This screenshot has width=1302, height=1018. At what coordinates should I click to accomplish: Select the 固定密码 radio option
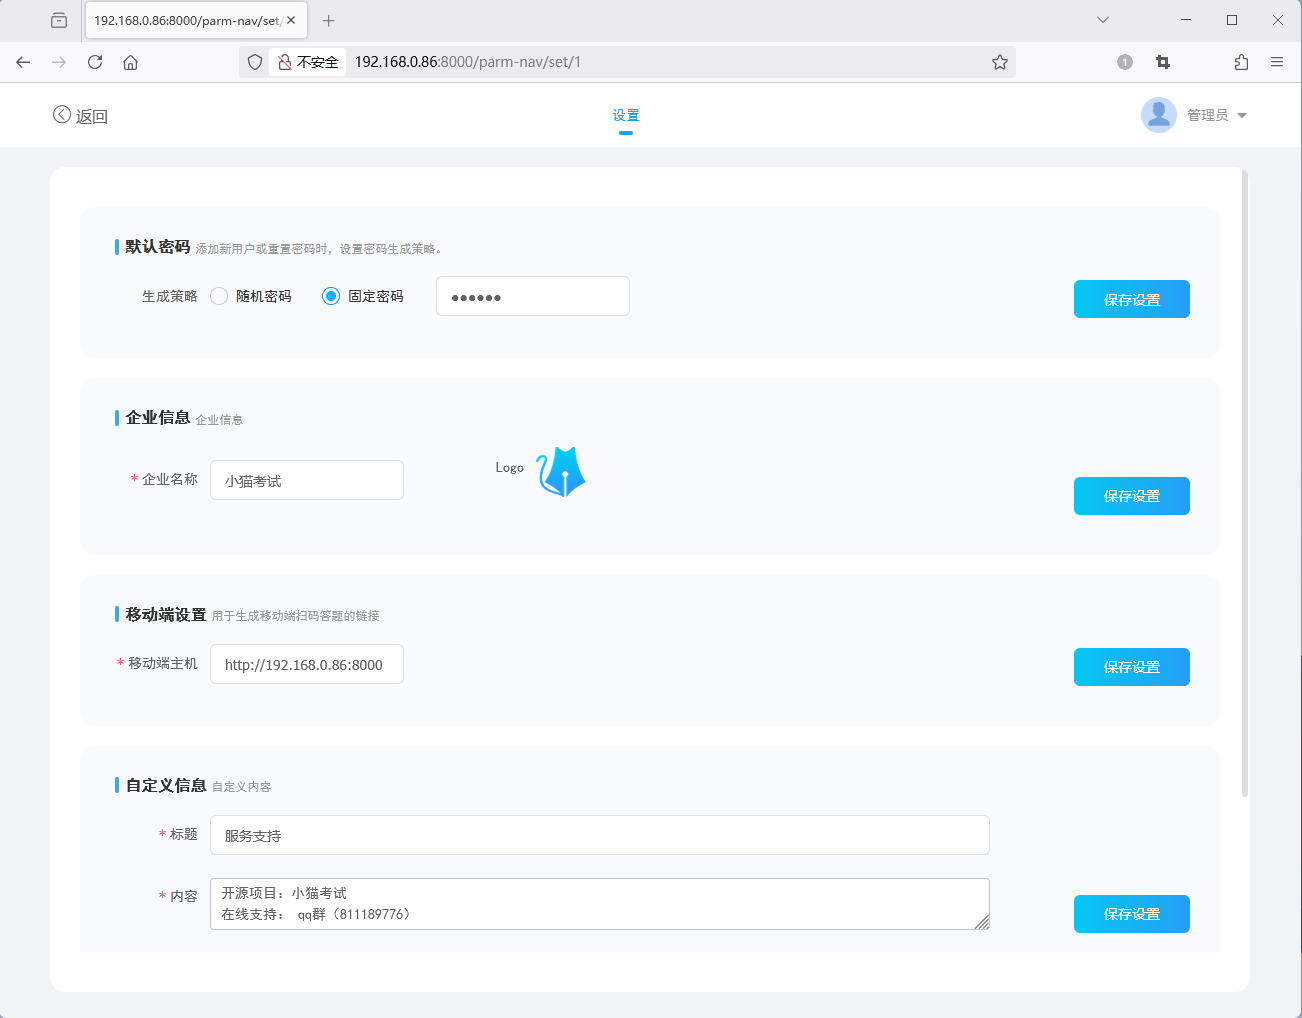pyautogui.click(x=330, y=295)
